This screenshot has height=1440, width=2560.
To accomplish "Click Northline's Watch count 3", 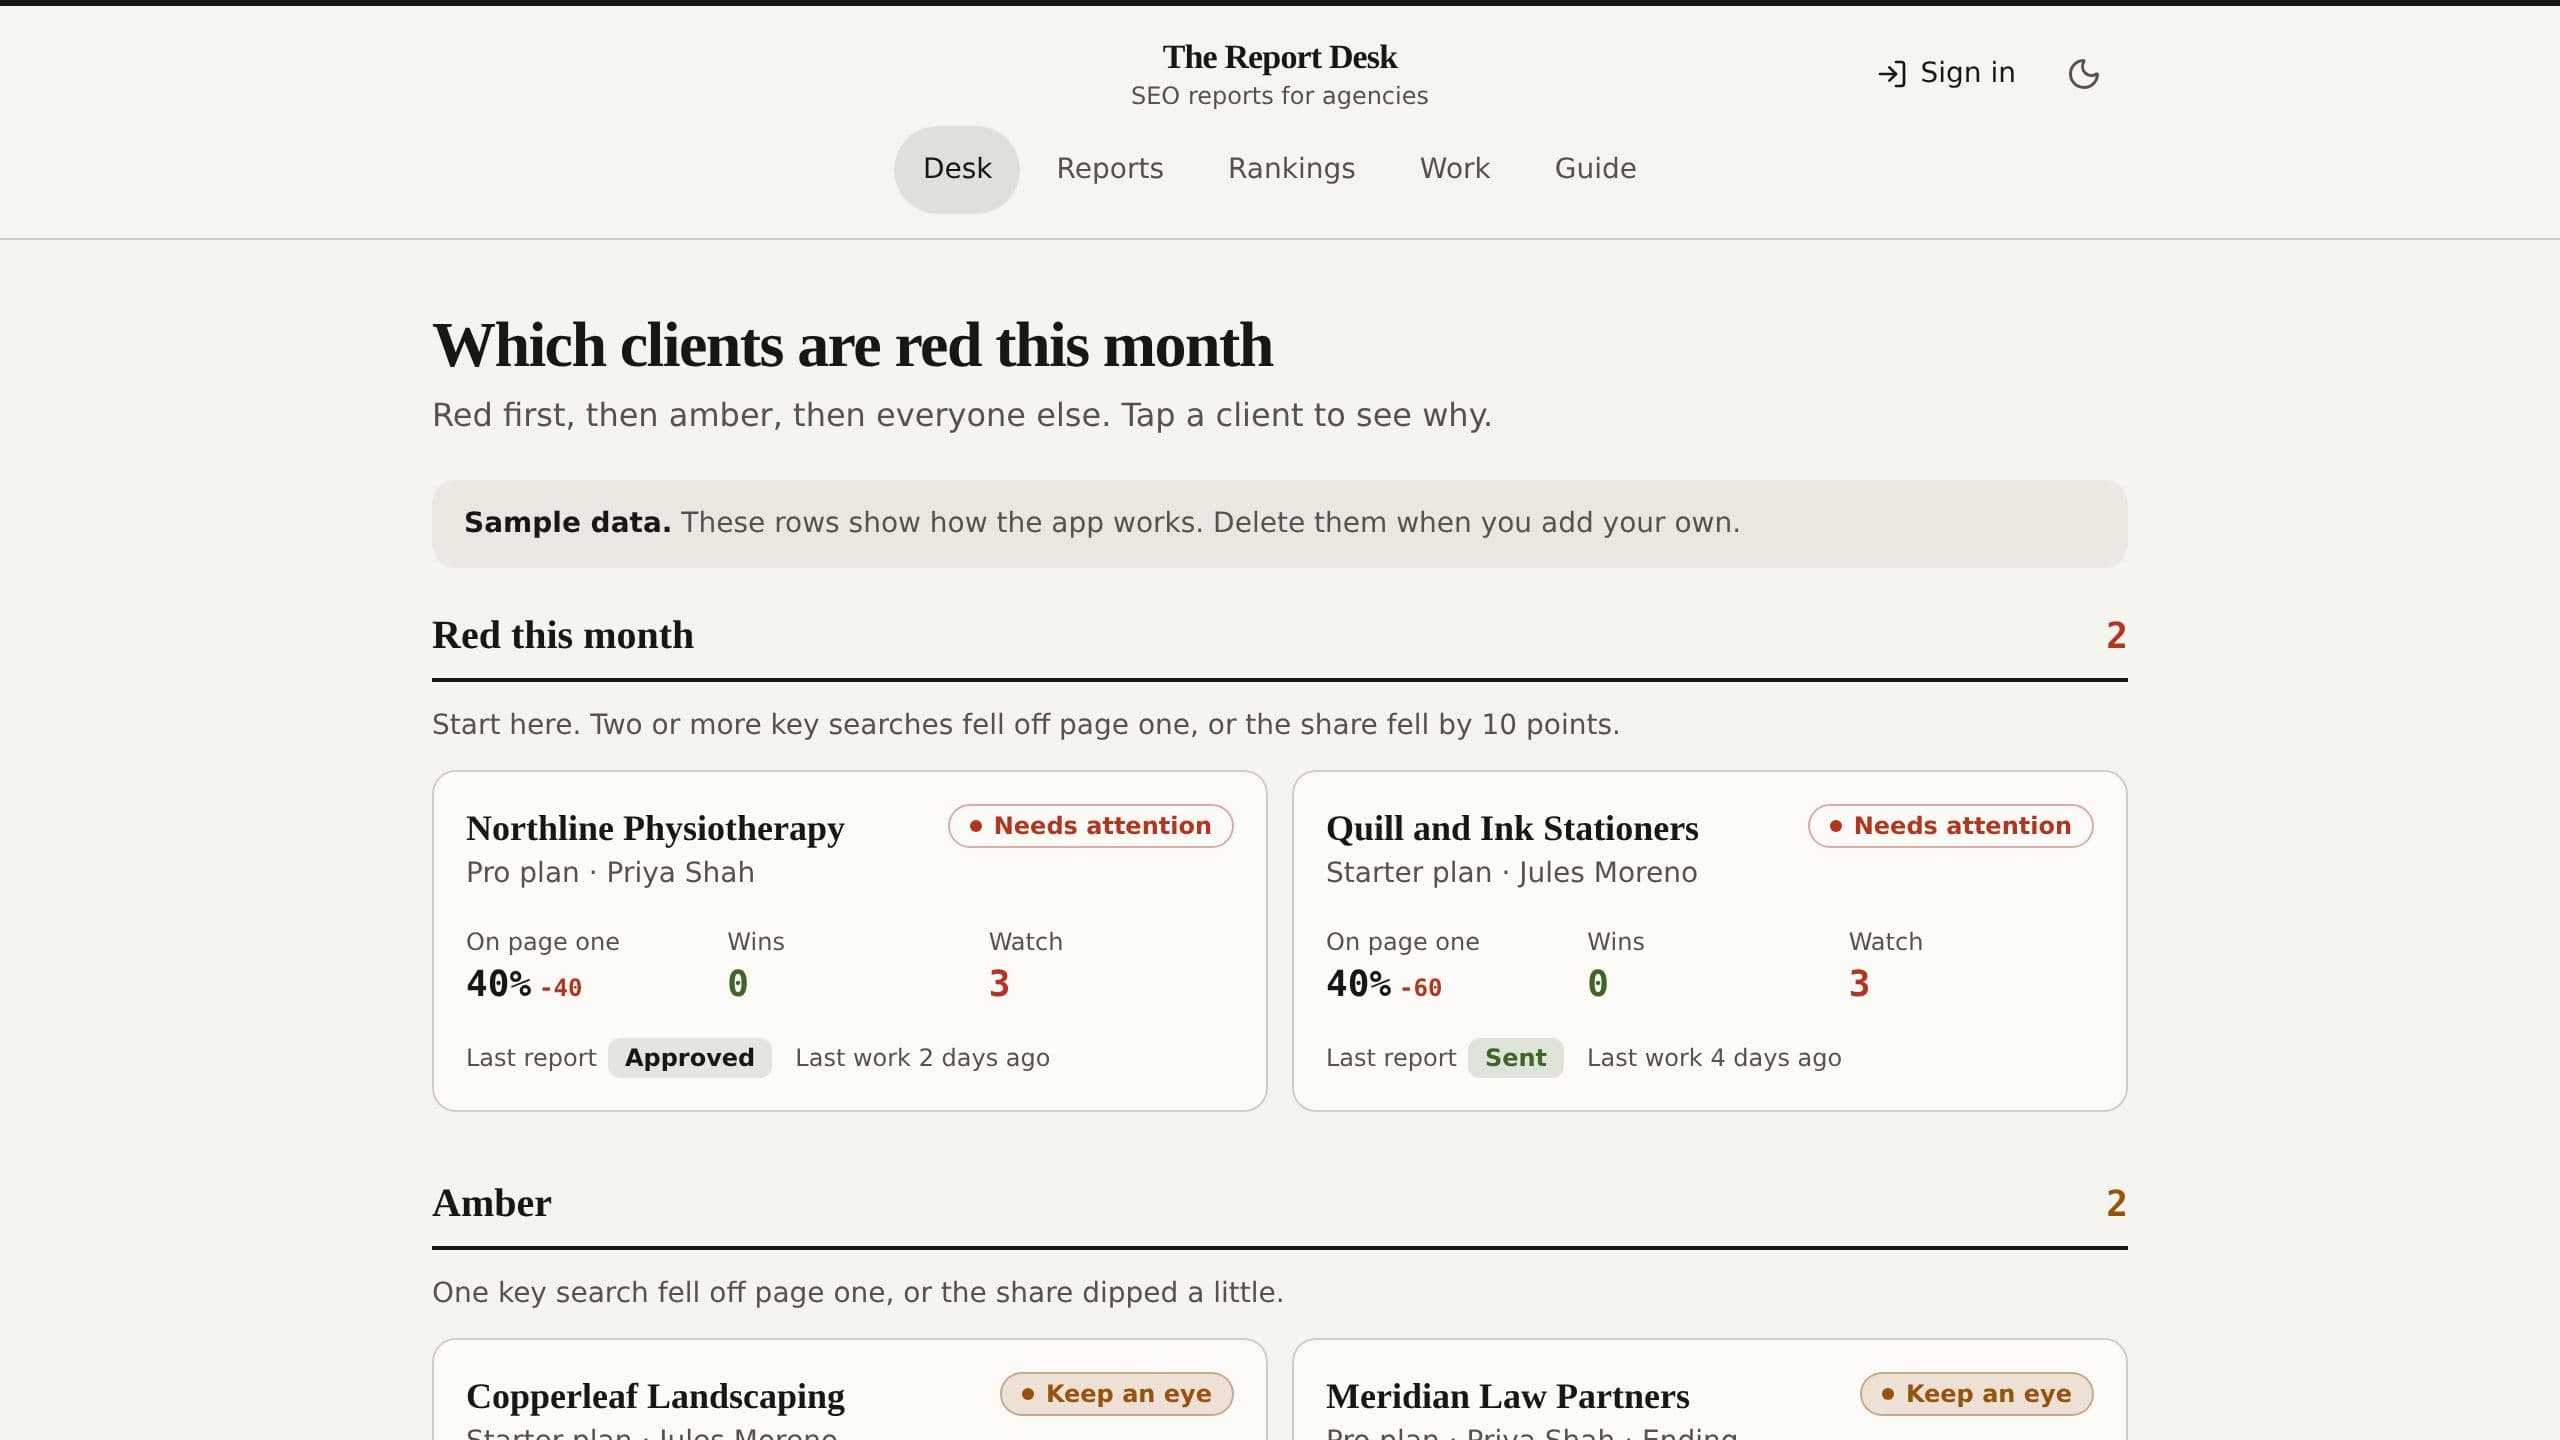I will (999, 984).
